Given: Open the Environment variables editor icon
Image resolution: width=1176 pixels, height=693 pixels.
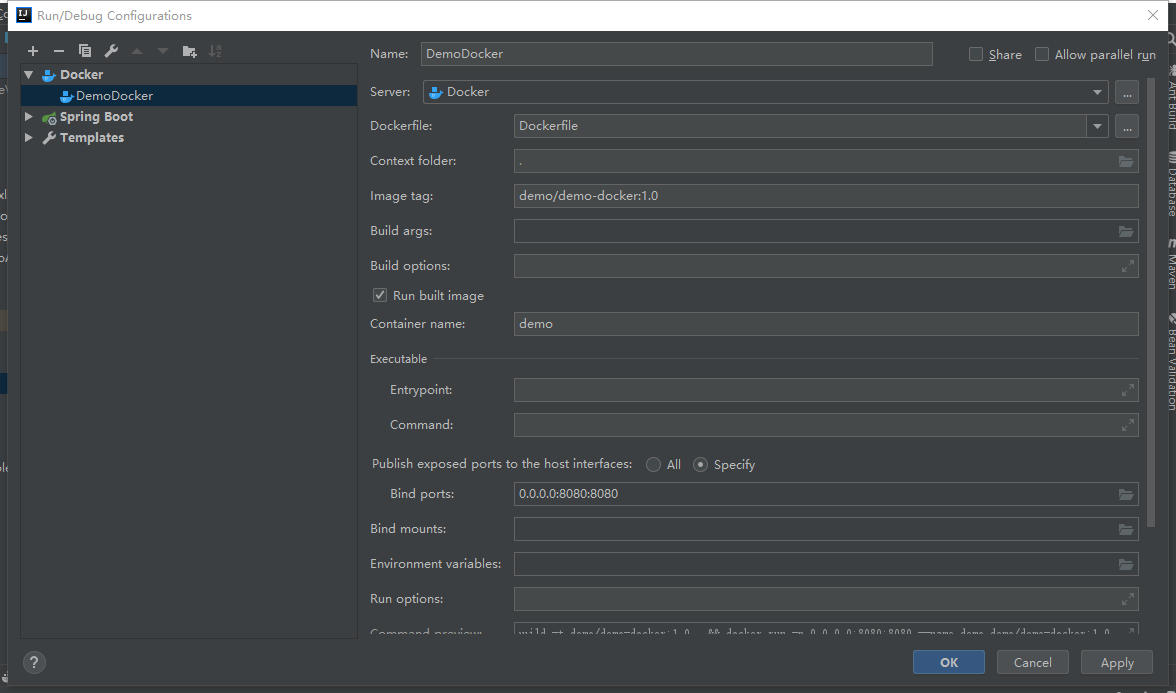Looking at the screenshot, I should click(x=1126, y=564).
